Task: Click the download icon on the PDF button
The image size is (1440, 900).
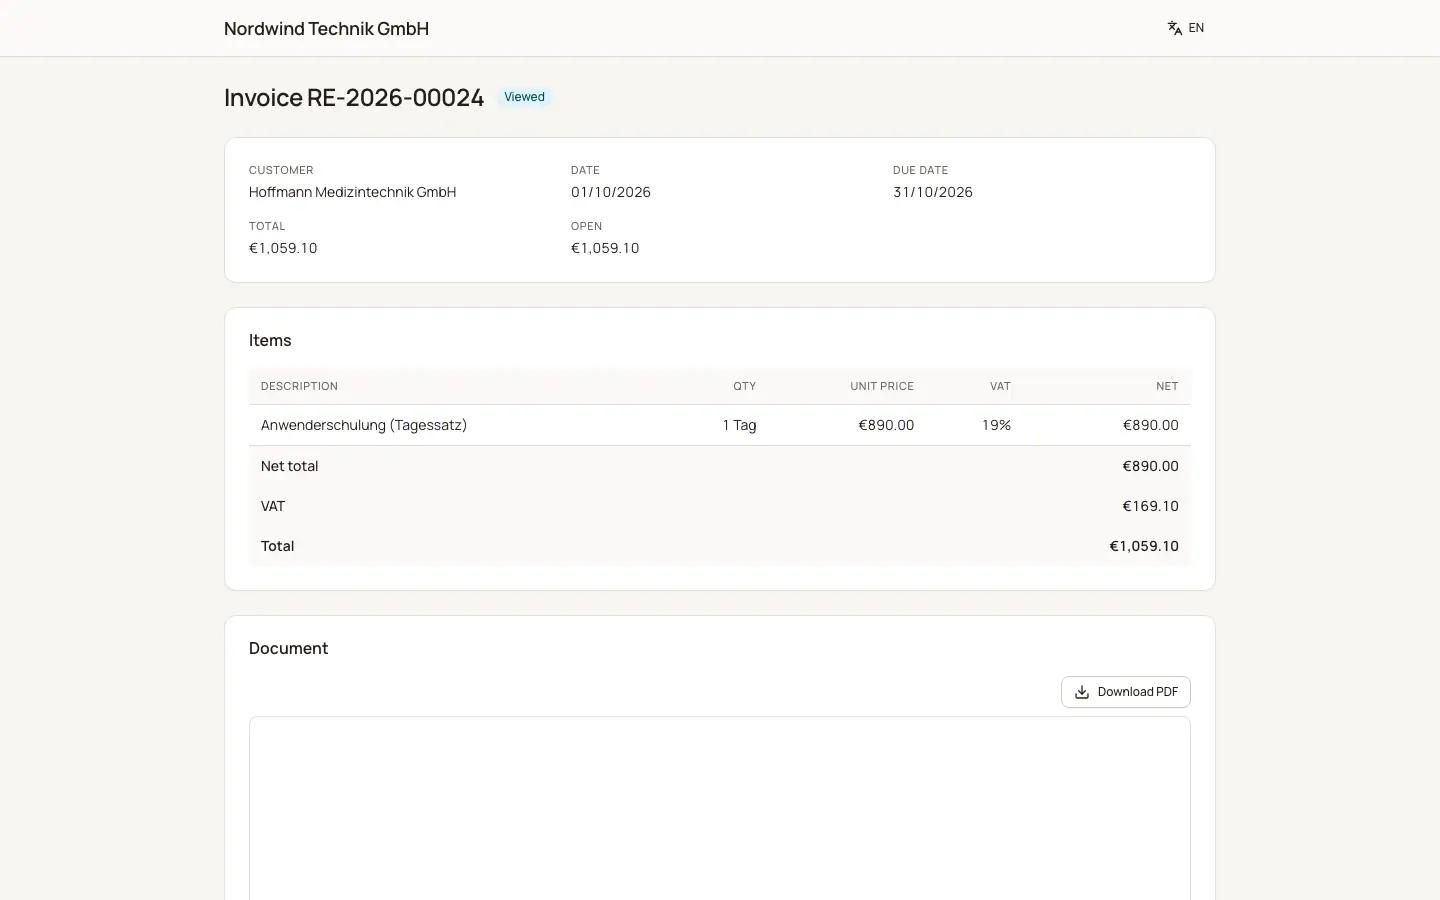Action: (1082, 692)
